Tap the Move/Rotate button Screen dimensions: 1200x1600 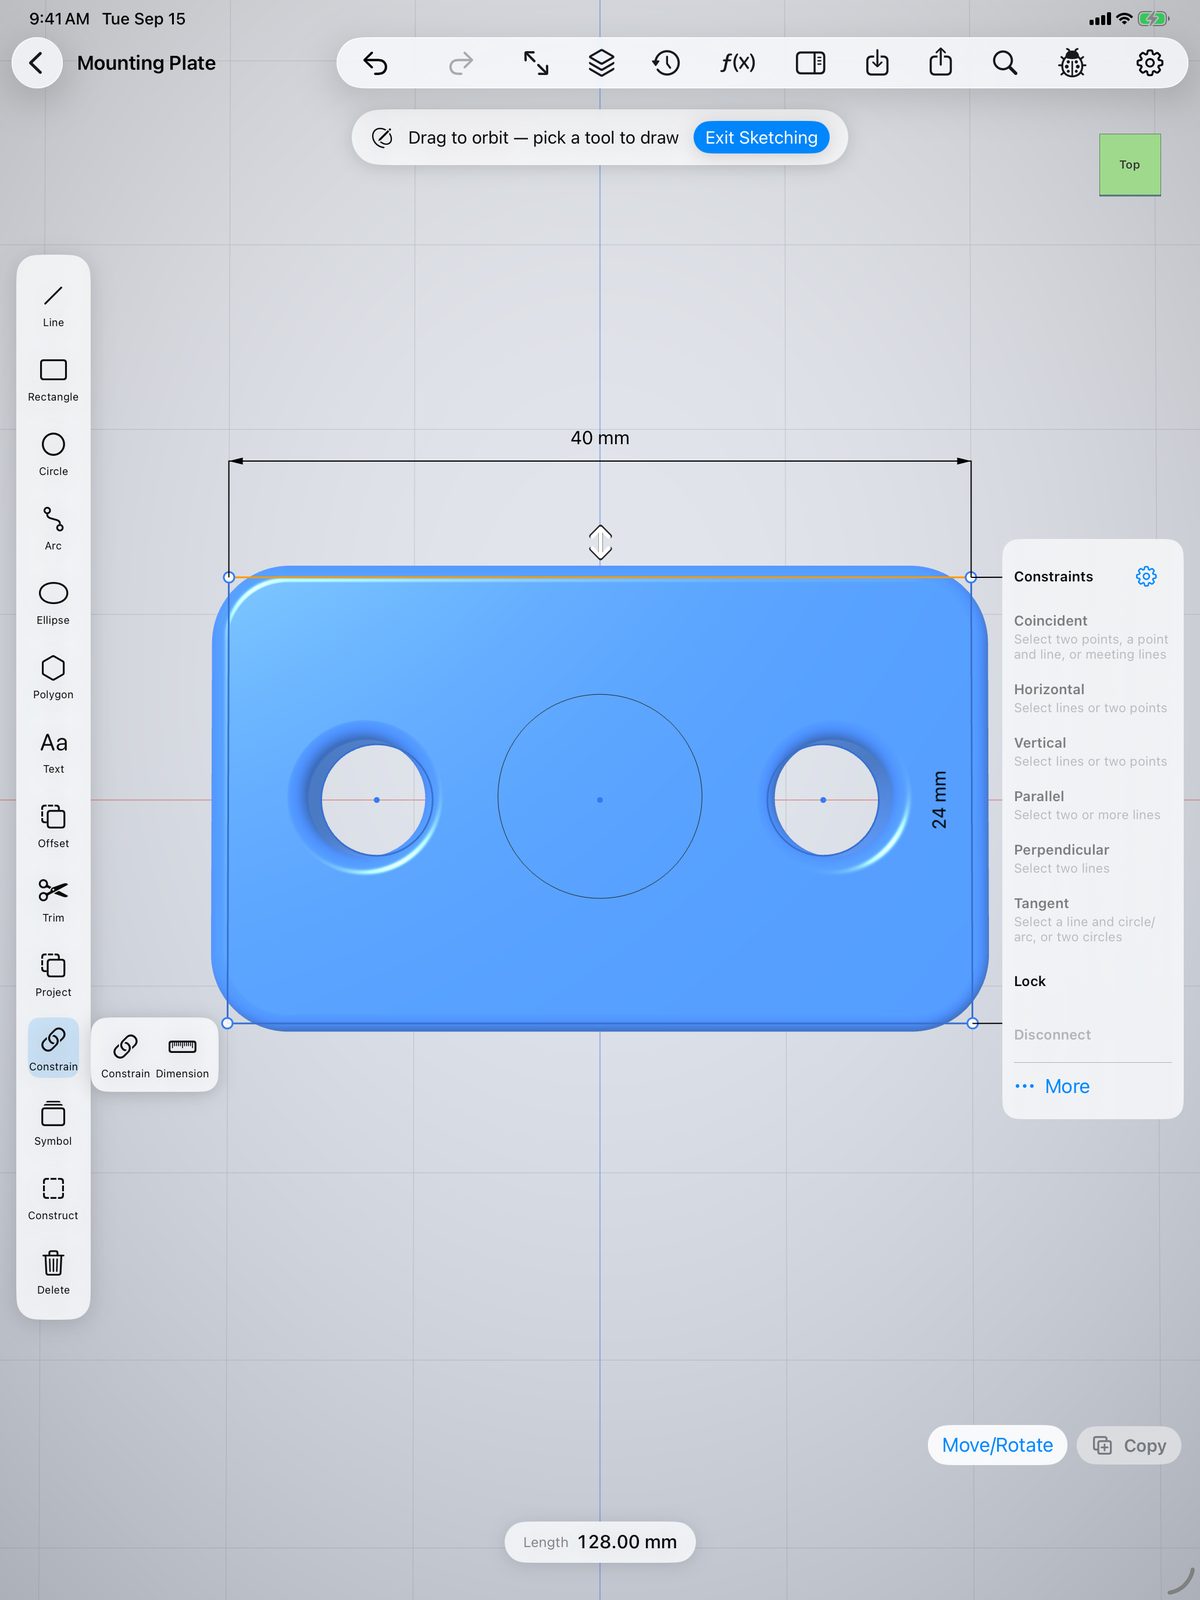(x=997, y=1445)
